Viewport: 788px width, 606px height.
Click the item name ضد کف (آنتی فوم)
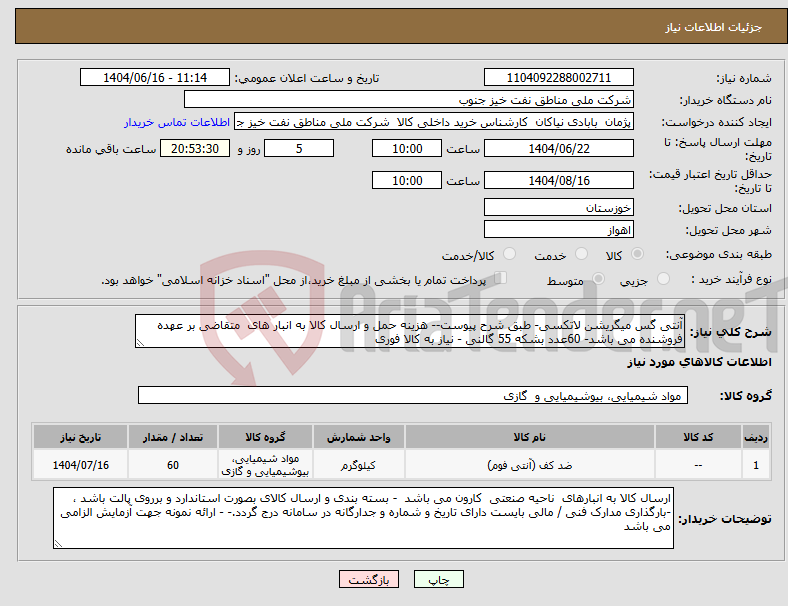pyautogui.click(x=530, y=465)
